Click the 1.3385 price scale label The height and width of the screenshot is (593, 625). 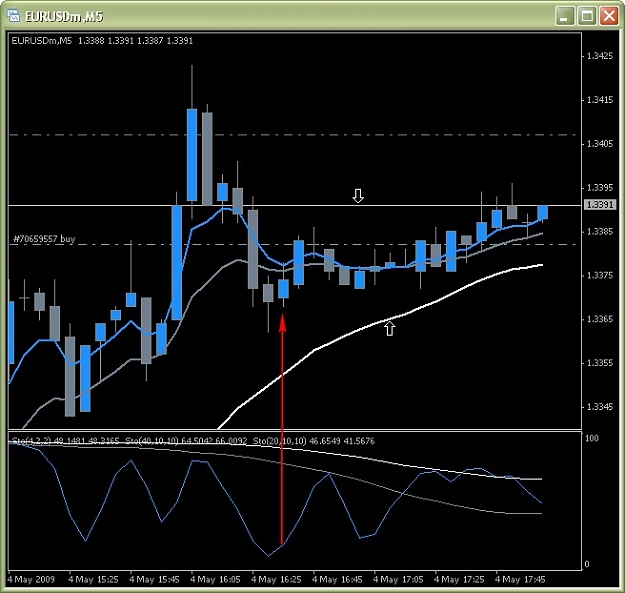(x=600, y=231)
